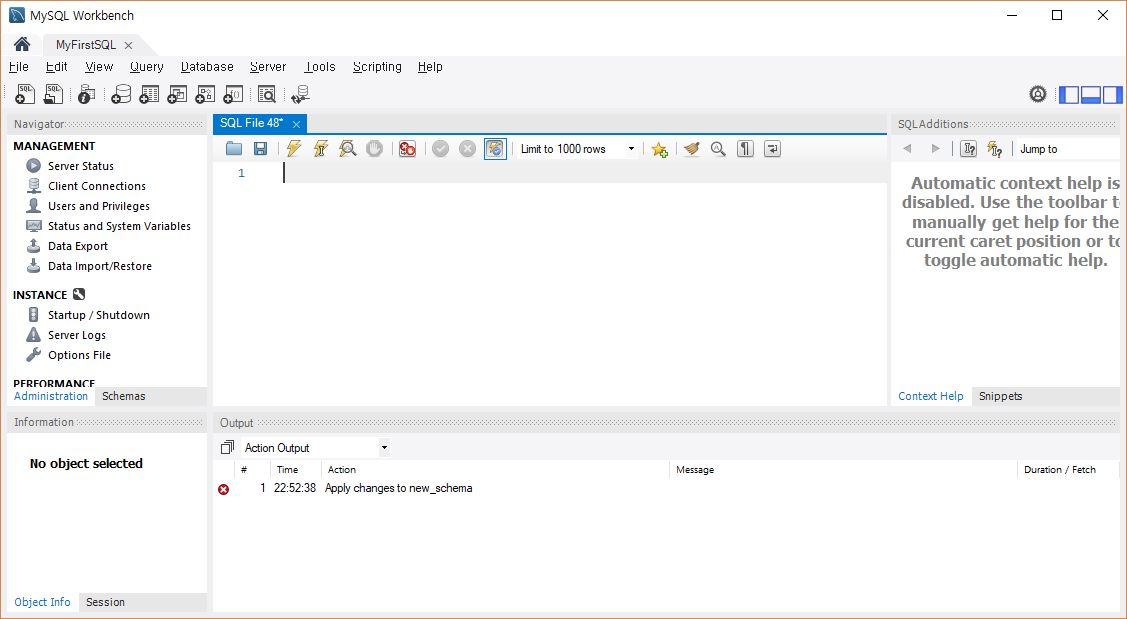Toggle continue-on-error execution icon
The width and height of the screenshot is (1127, 619).
[408, 149]
